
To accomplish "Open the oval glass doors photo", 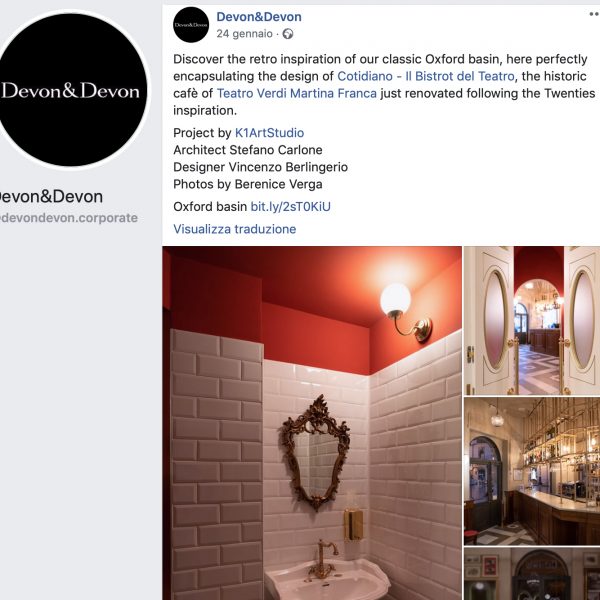I will pos(532,321).
